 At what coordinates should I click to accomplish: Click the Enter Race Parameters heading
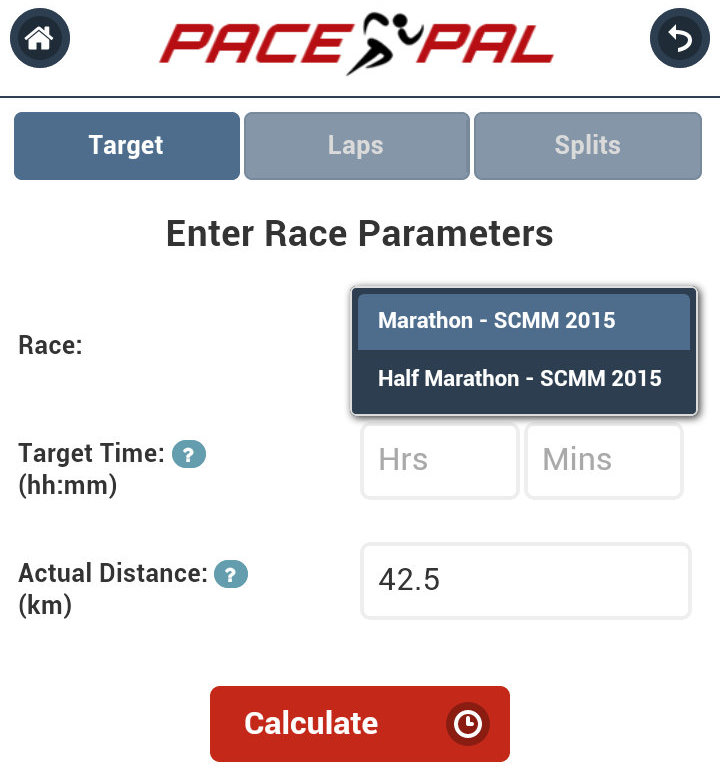[x=359, y=234]
